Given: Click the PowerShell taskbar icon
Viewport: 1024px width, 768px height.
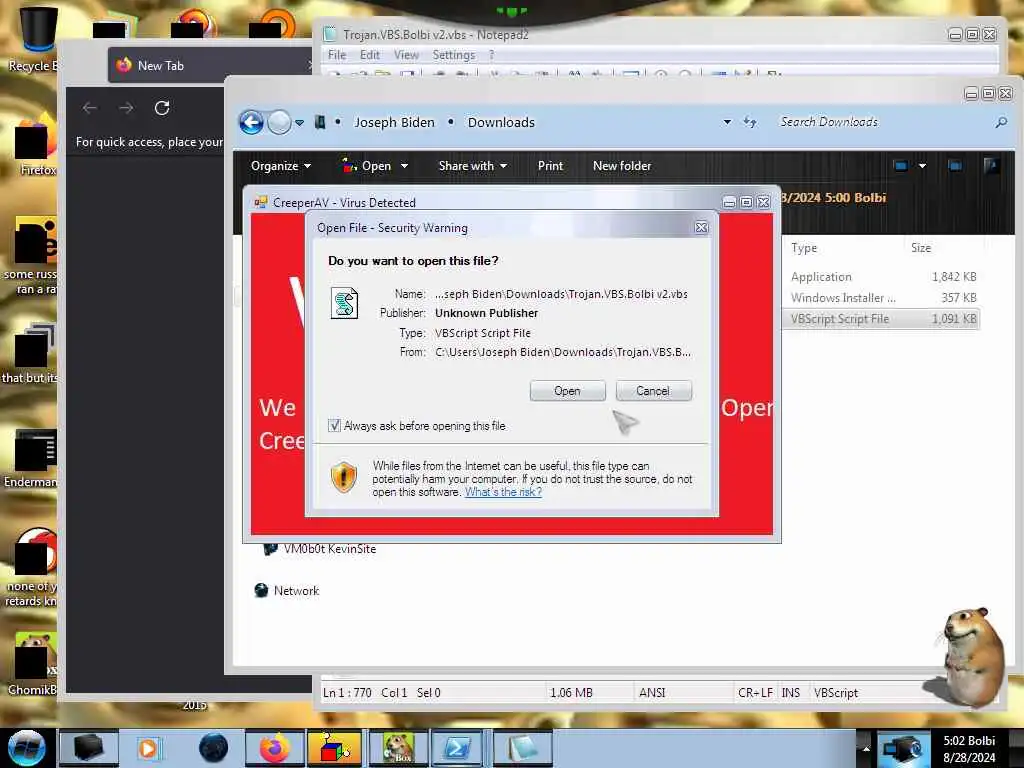Looking at the screenshot, I should click(457, 748).
